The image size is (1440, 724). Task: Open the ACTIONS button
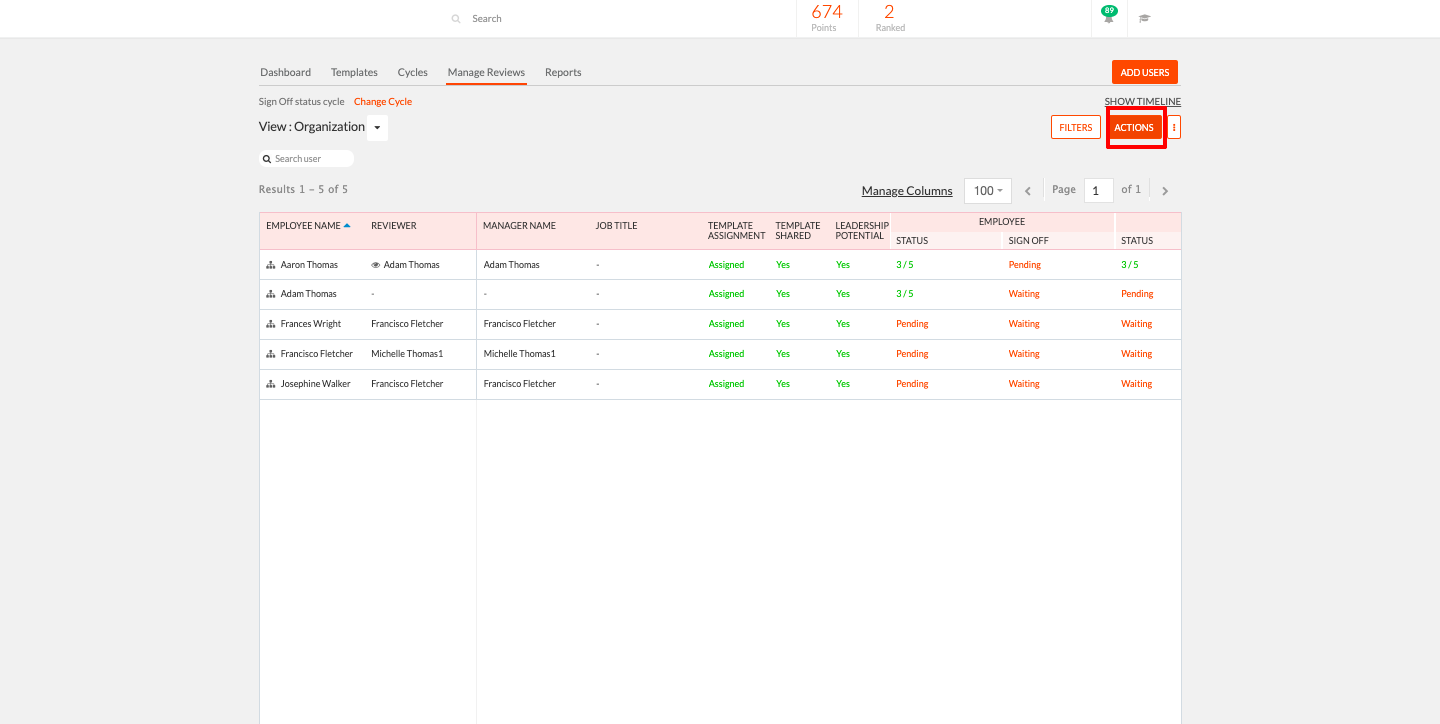pyautogui.click(x=1134, y=127)
